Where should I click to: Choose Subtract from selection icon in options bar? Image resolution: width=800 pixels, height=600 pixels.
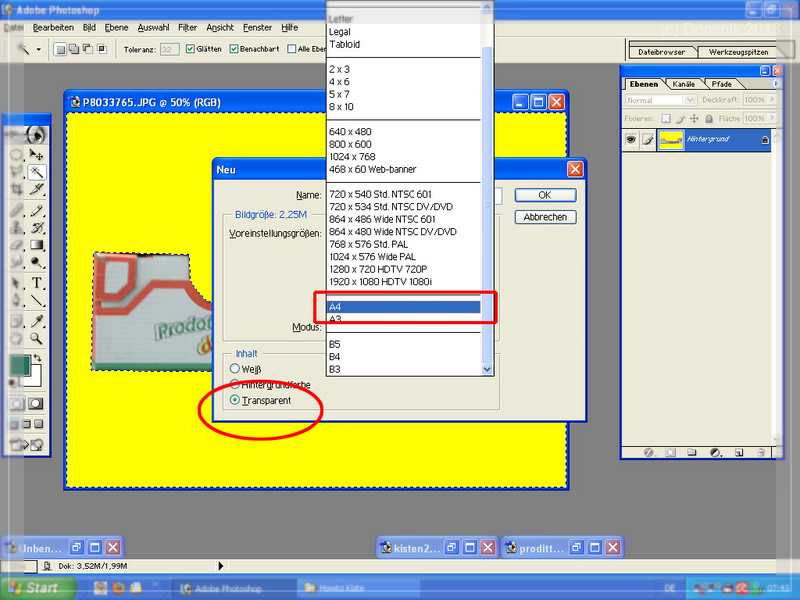tap(88, 49)
